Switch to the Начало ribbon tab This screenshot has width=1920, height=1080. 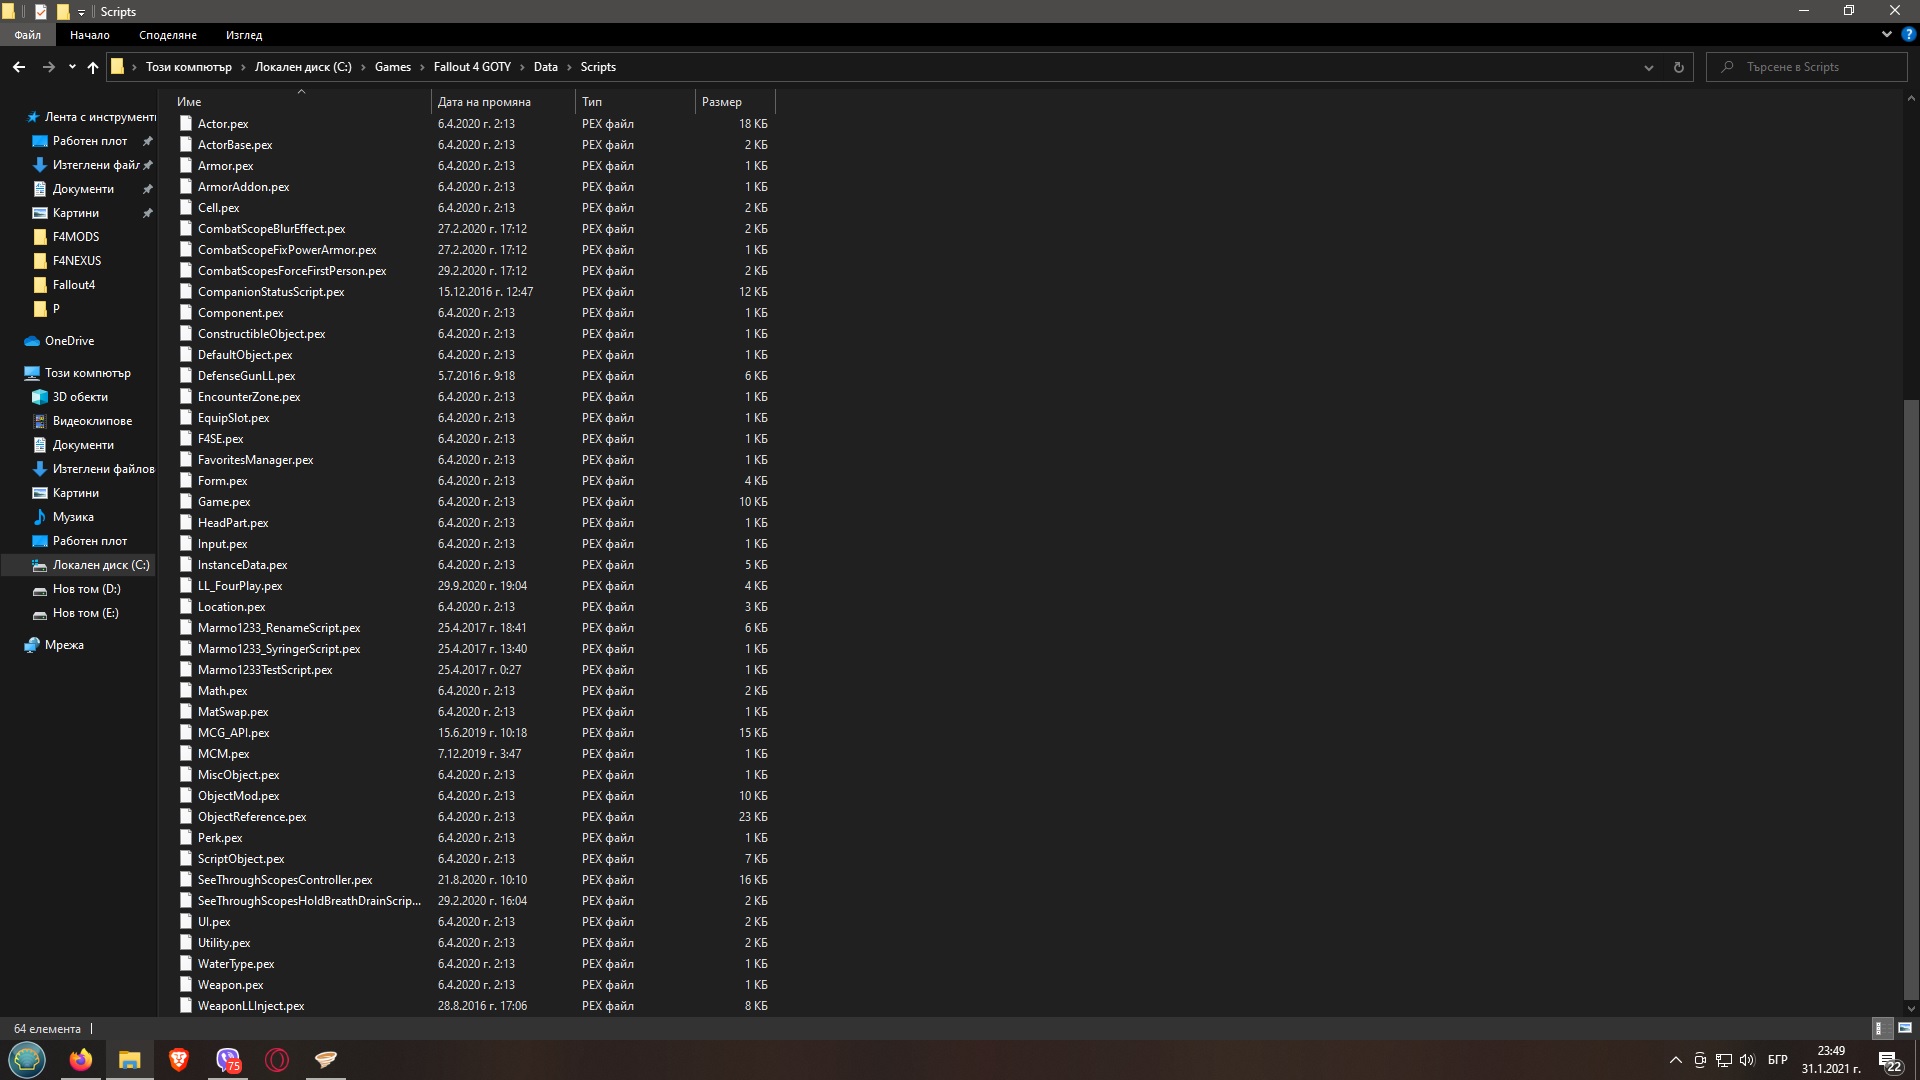tap(90, 35)
